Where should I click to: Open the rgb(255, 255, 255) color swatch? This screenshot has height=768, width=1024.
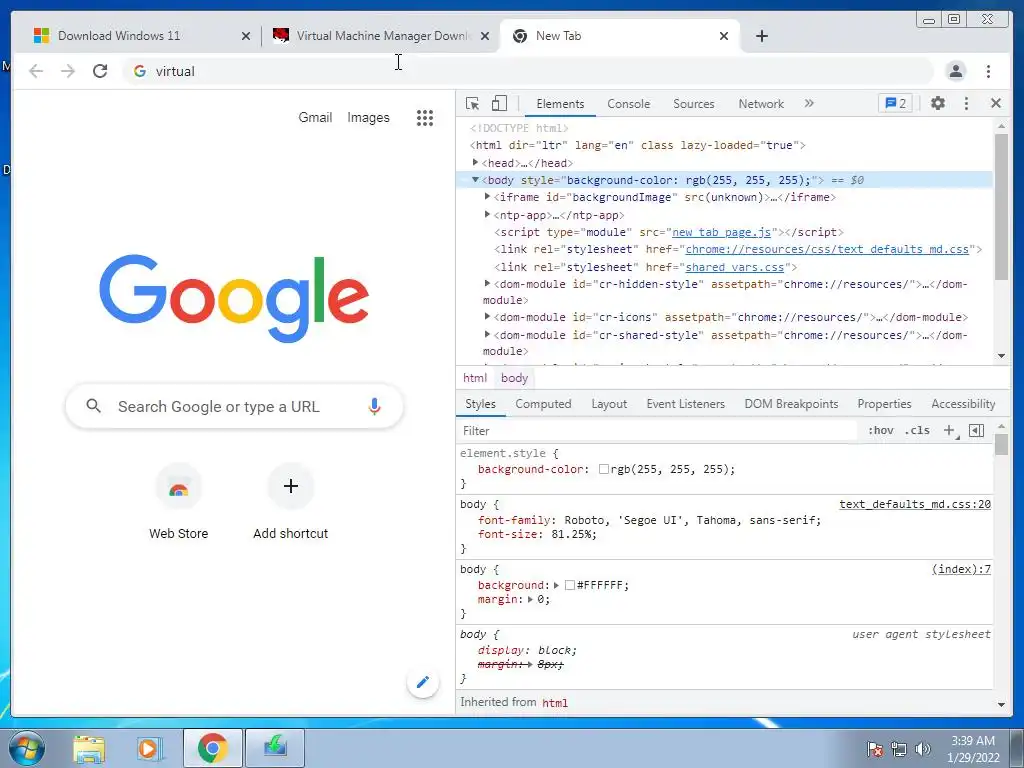click(603, 469)
